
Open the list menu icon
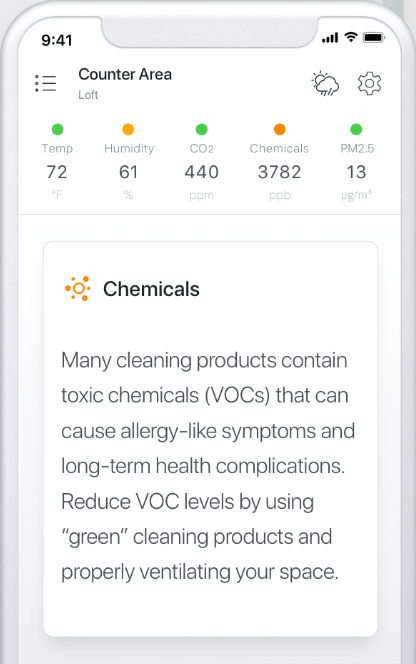click(x=45, y=83)
